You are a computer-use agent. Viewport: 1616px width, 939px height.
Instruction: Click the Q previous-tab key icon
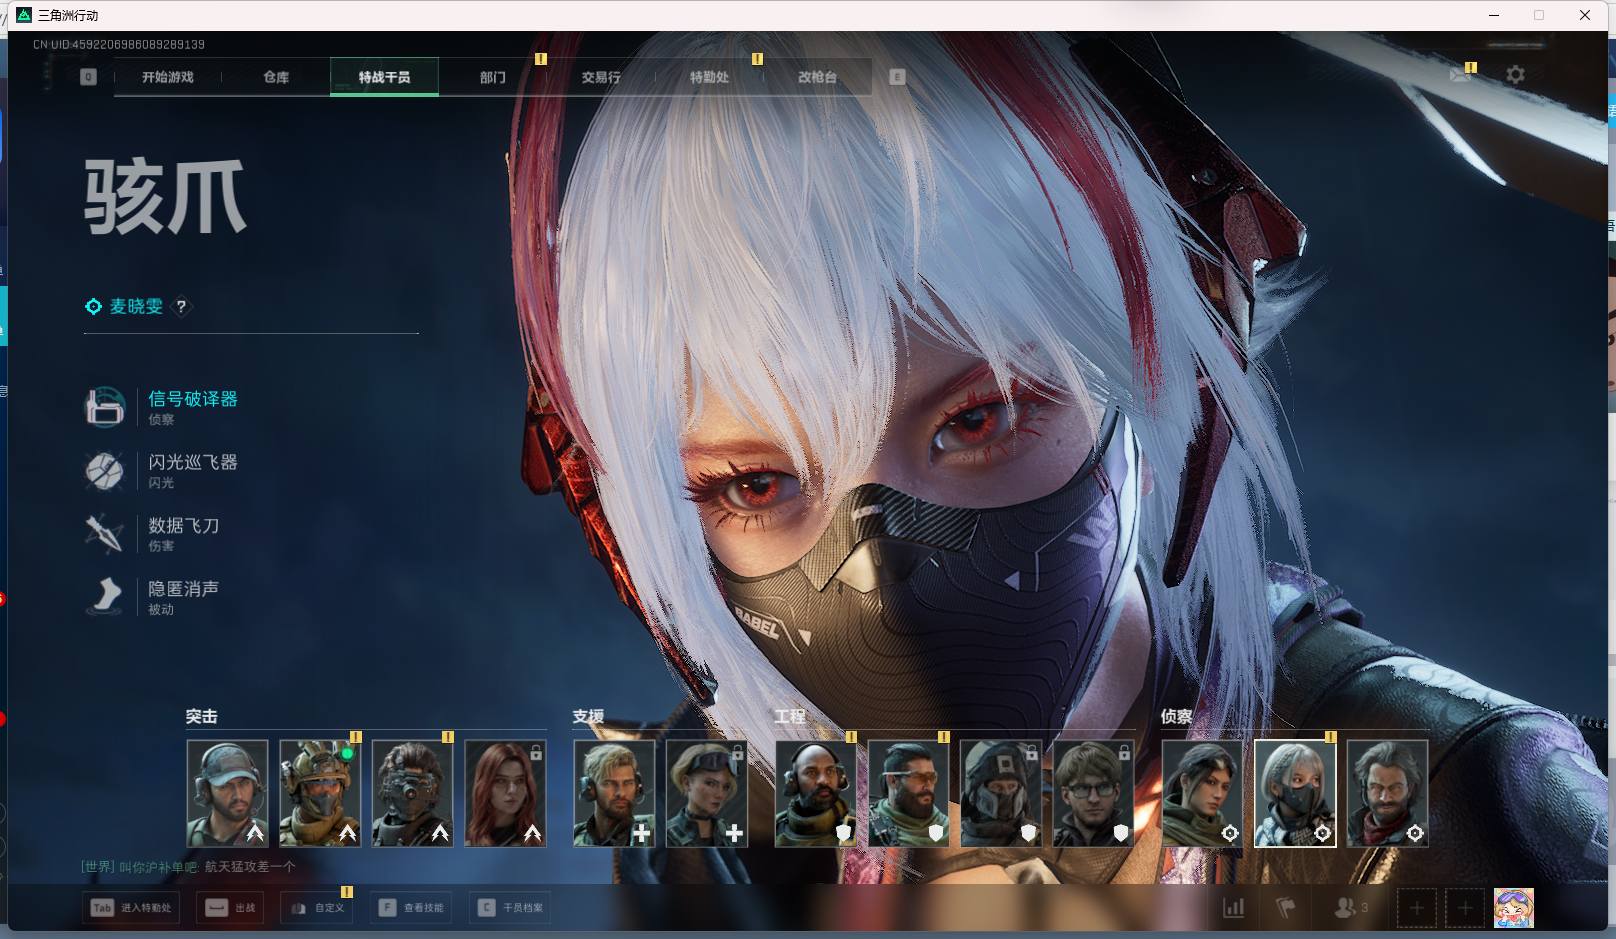tap(88, 77)
